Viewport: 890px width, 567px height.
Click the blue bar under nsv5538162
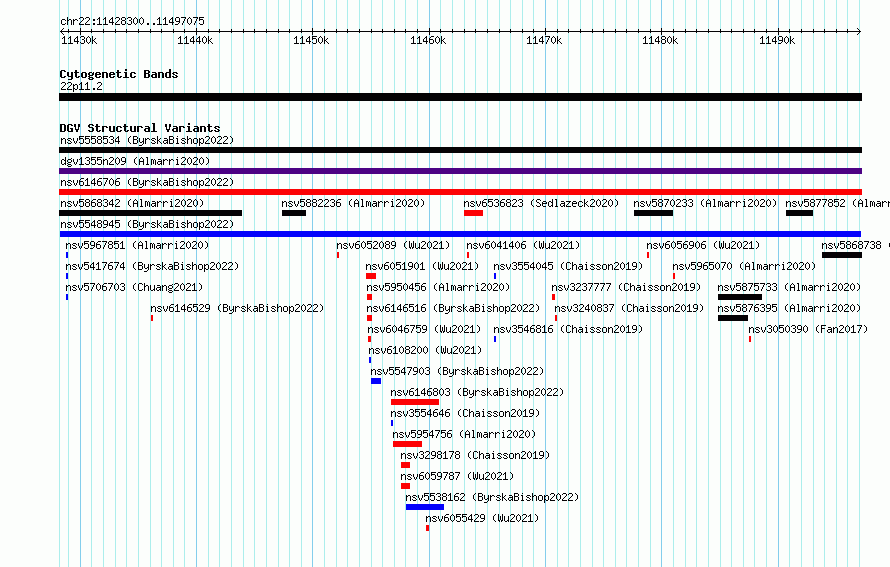[425, 507]
